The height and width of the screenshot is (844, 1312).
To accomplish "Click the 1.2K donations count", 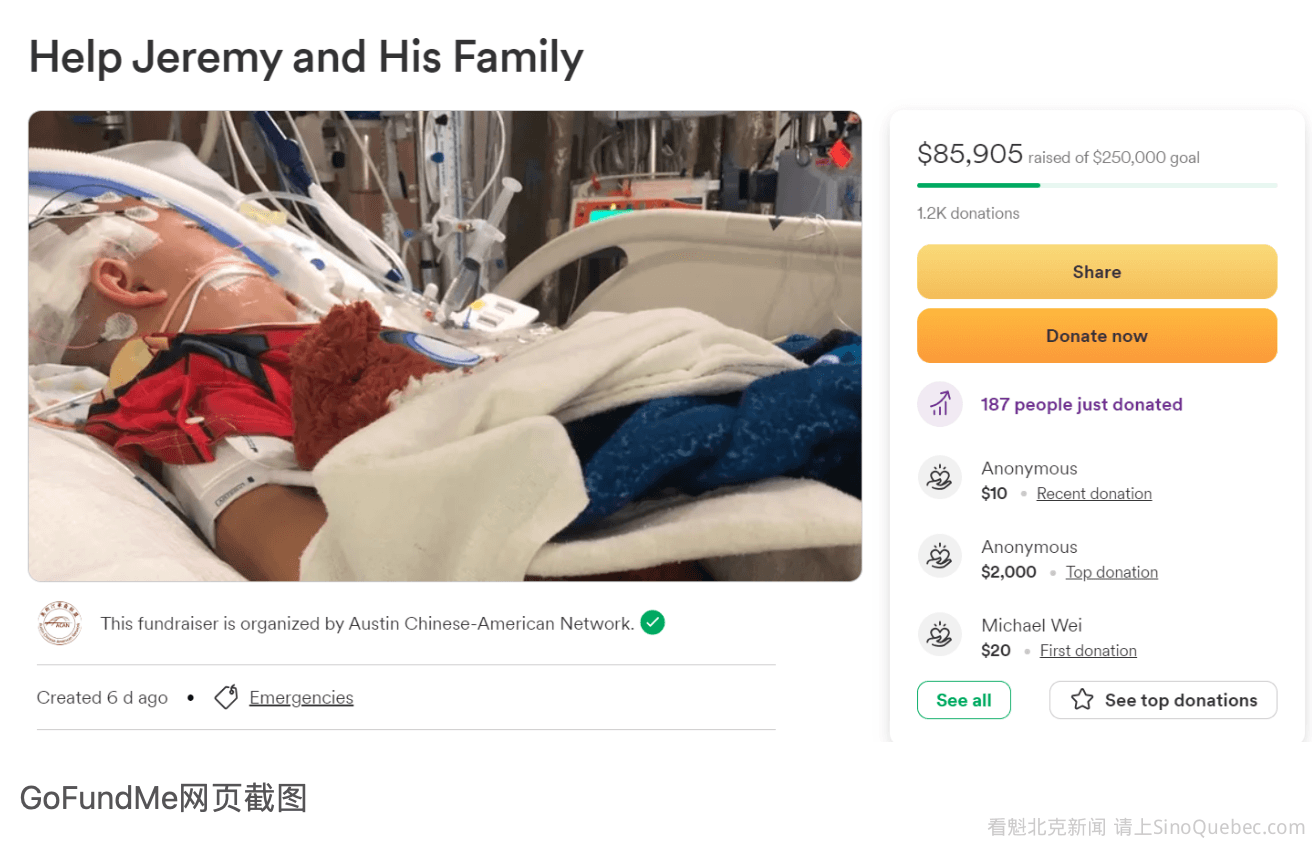I will 968,213.
